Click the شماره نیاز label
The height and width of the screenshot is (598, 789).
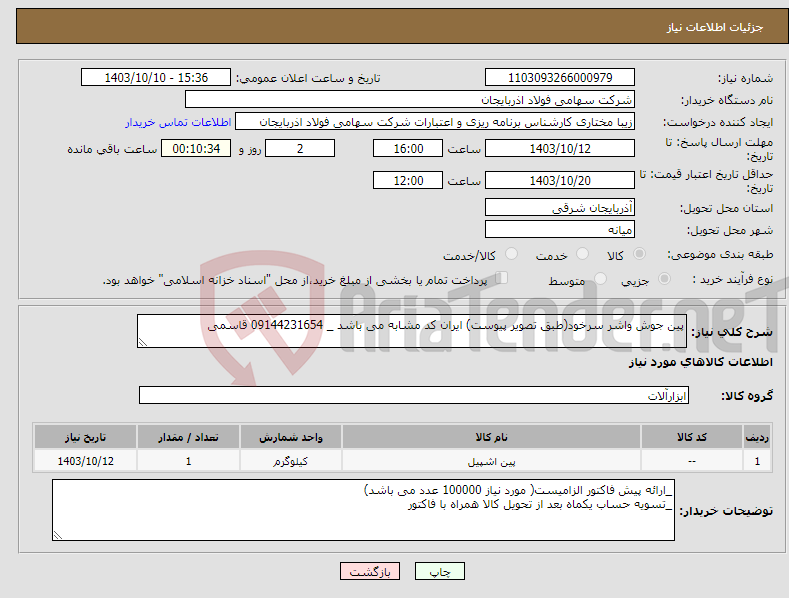pyautogui.click(x=745, y=79)
